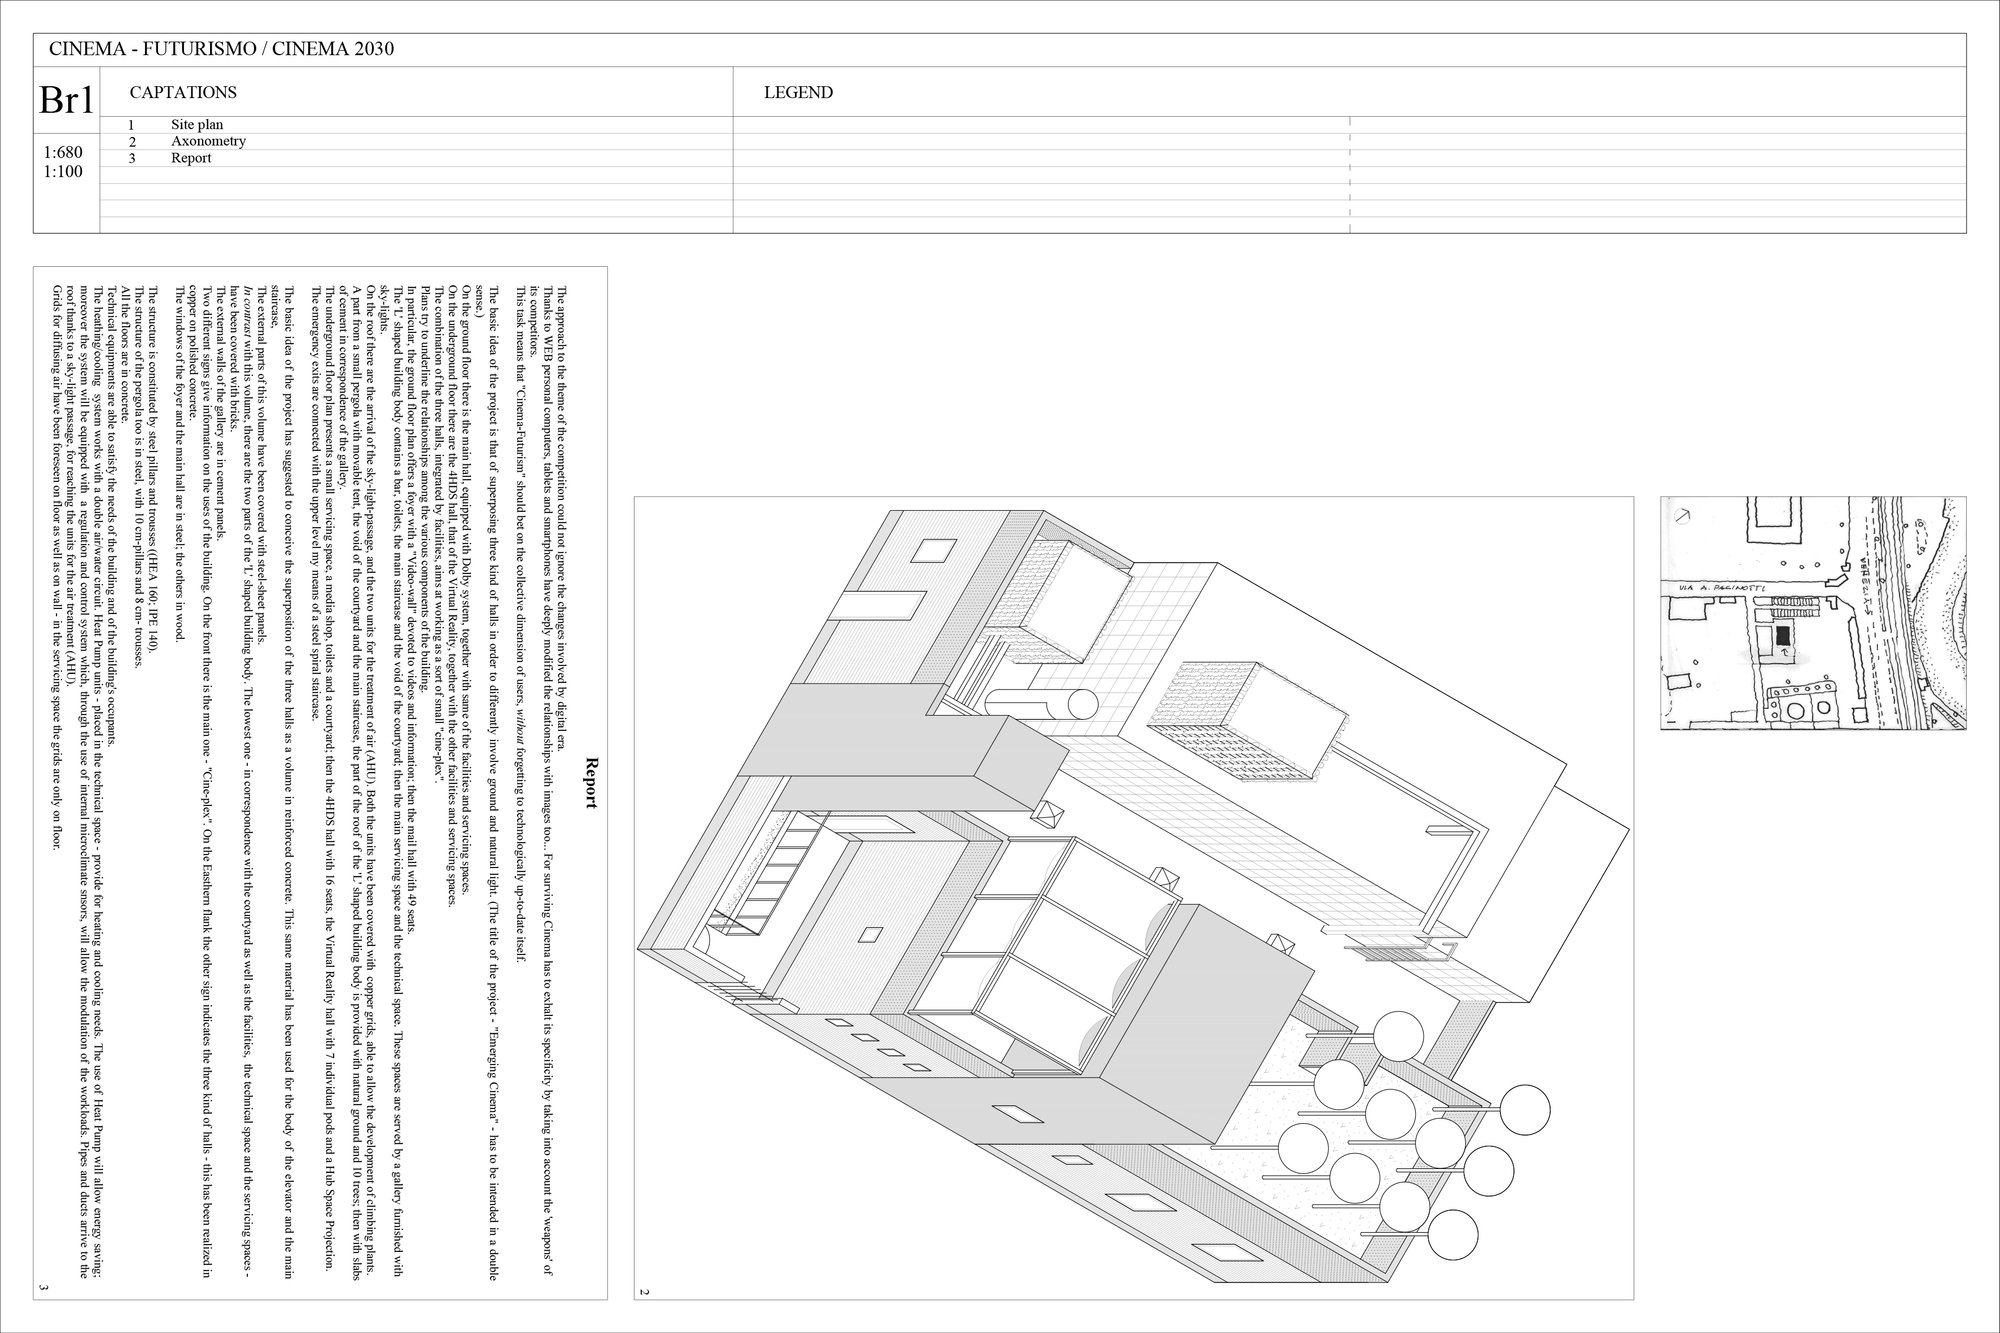Click the "CAPTATIONS" heading
Screen dimensions: 2000x1333
(x=183, y=93)
